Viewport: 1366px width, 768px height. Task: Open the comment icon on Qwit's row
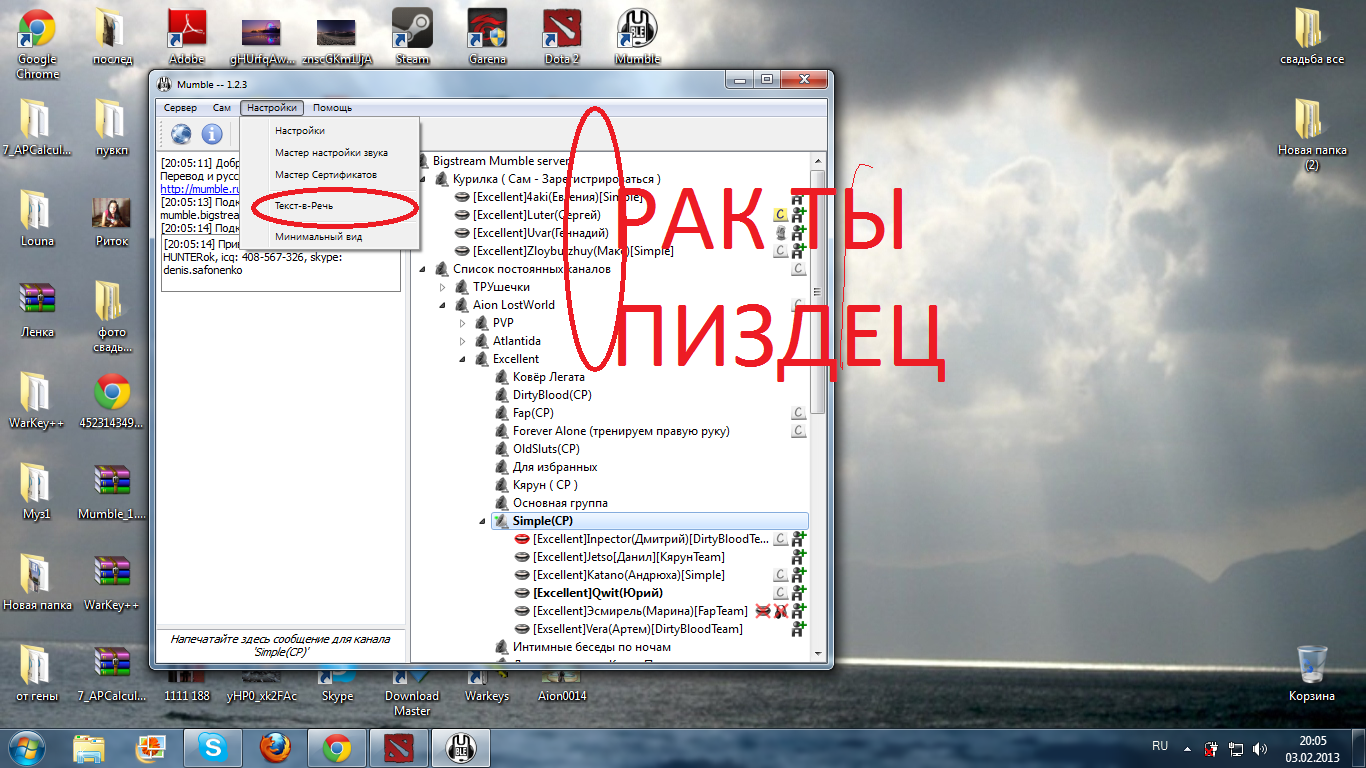781,592
